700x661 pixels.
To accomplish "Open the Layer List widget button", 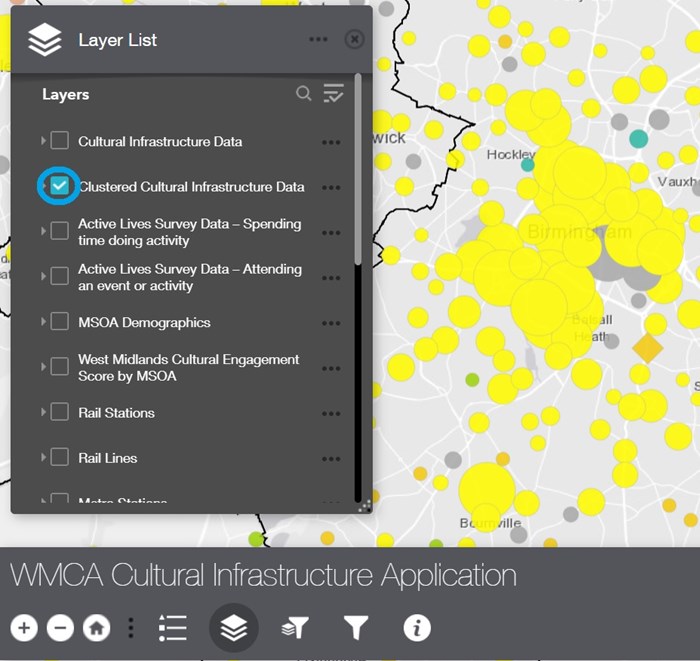I will tap(233, 628).
